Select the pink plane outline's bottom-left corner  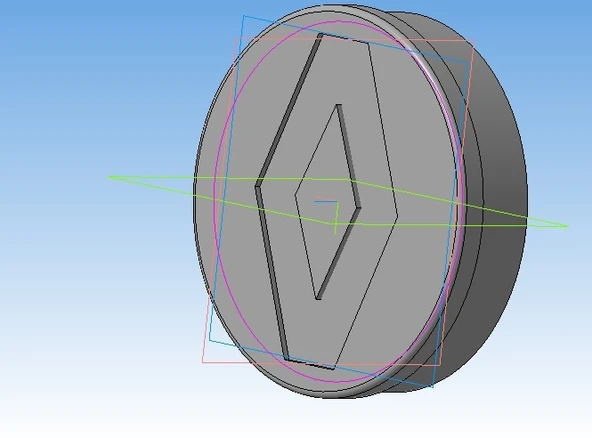[x=203, y=362]
